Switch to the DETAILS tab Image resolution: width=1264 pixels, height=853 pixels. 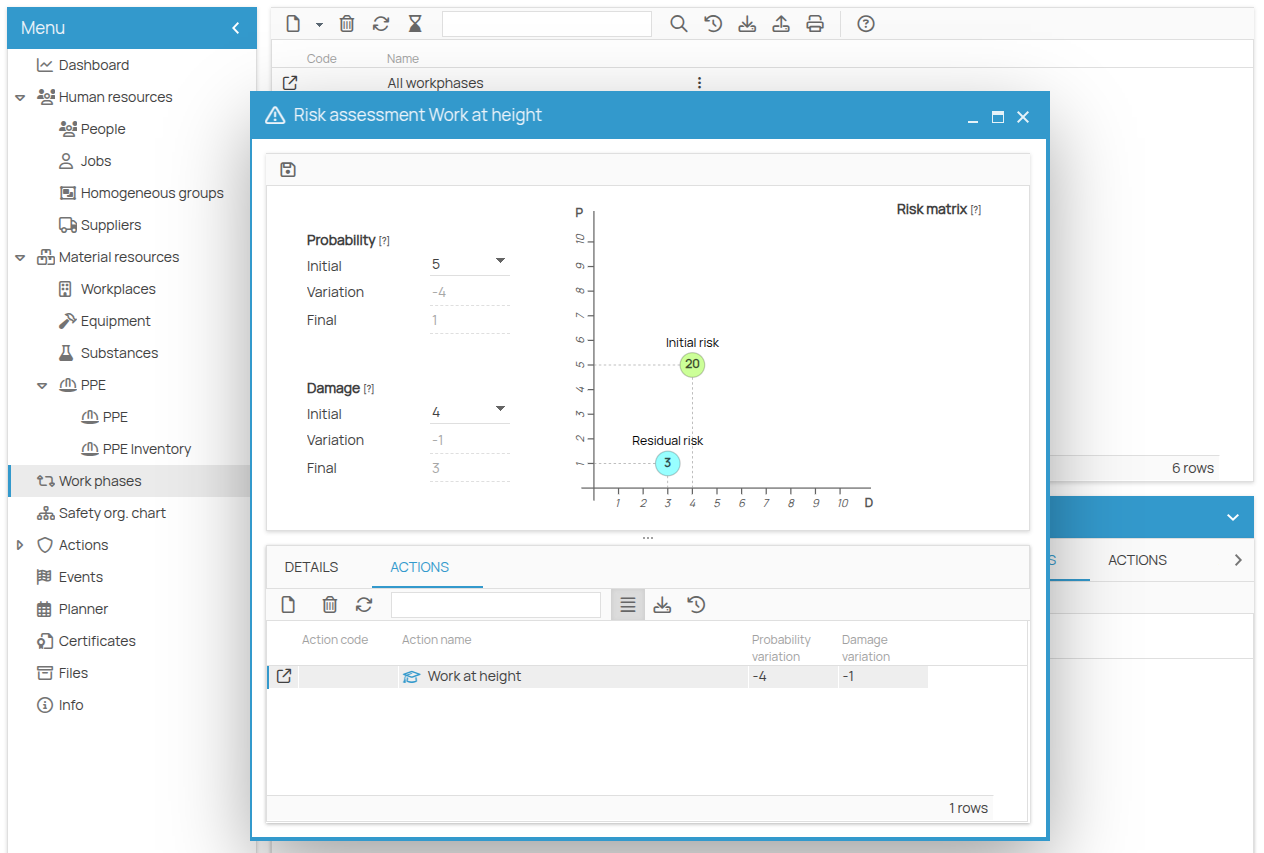point(311,566)
